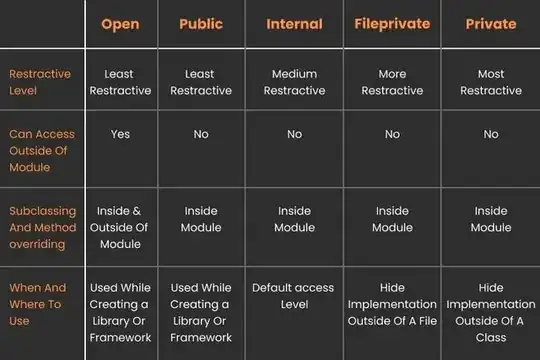Click the Medium Restractive cell

click(x=294, y=82)
